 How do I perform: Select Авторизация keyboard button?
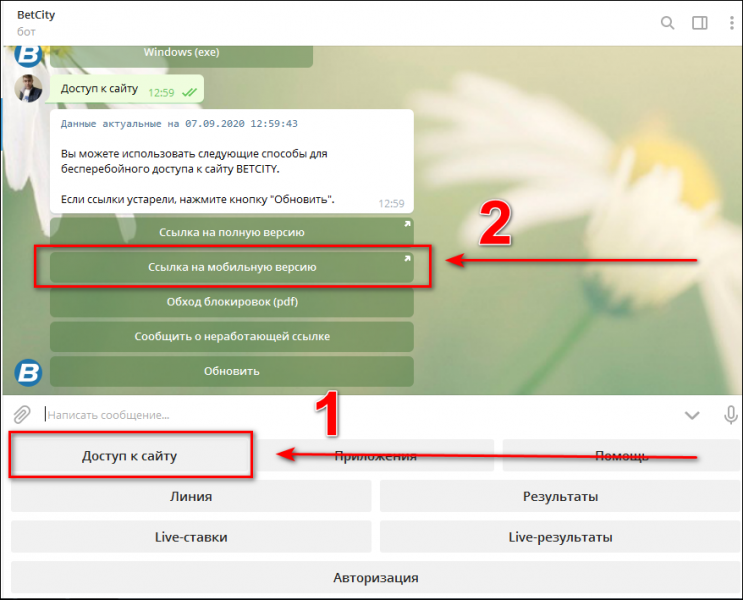click(376, 578)
